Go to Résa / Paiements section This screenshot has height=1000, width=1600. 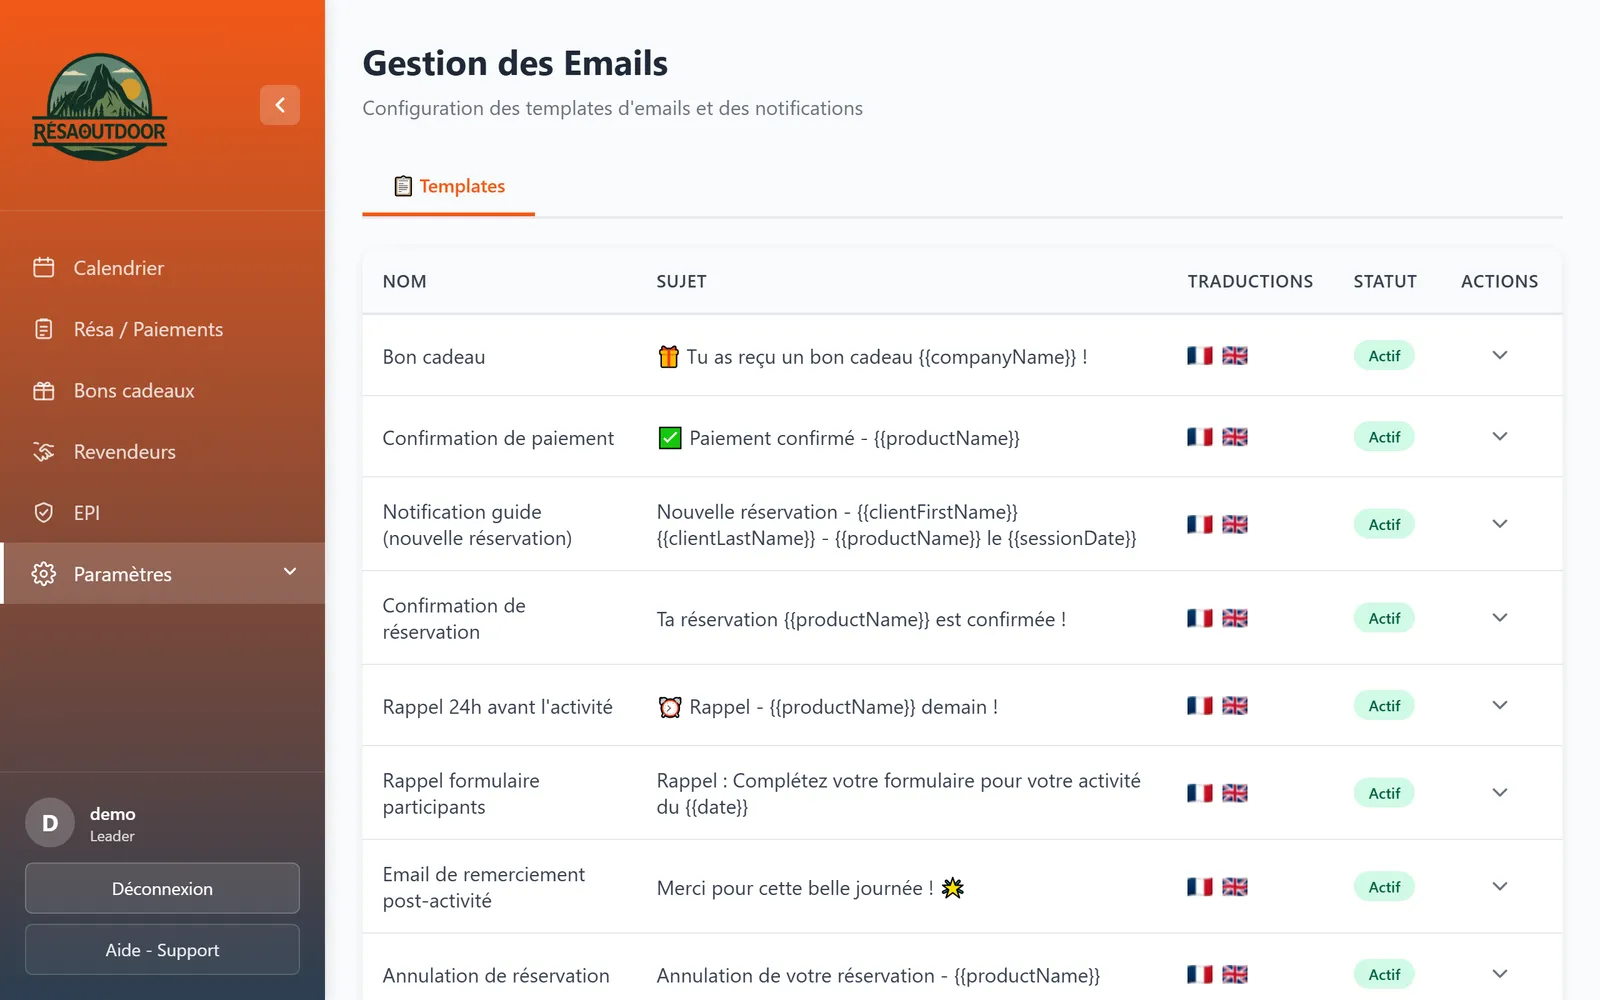(162, 329)
